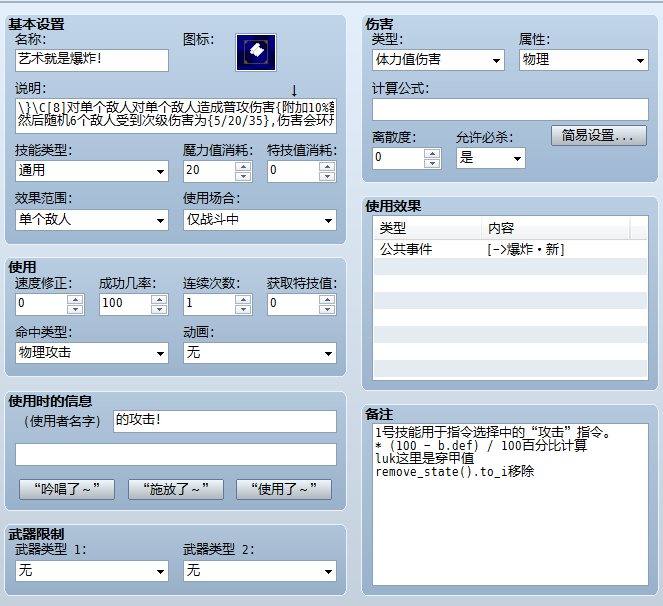Viewport: 663px width, 606px height.
Task: Increase 获取特技值 with the up arrow
Action: pos(327,299)
